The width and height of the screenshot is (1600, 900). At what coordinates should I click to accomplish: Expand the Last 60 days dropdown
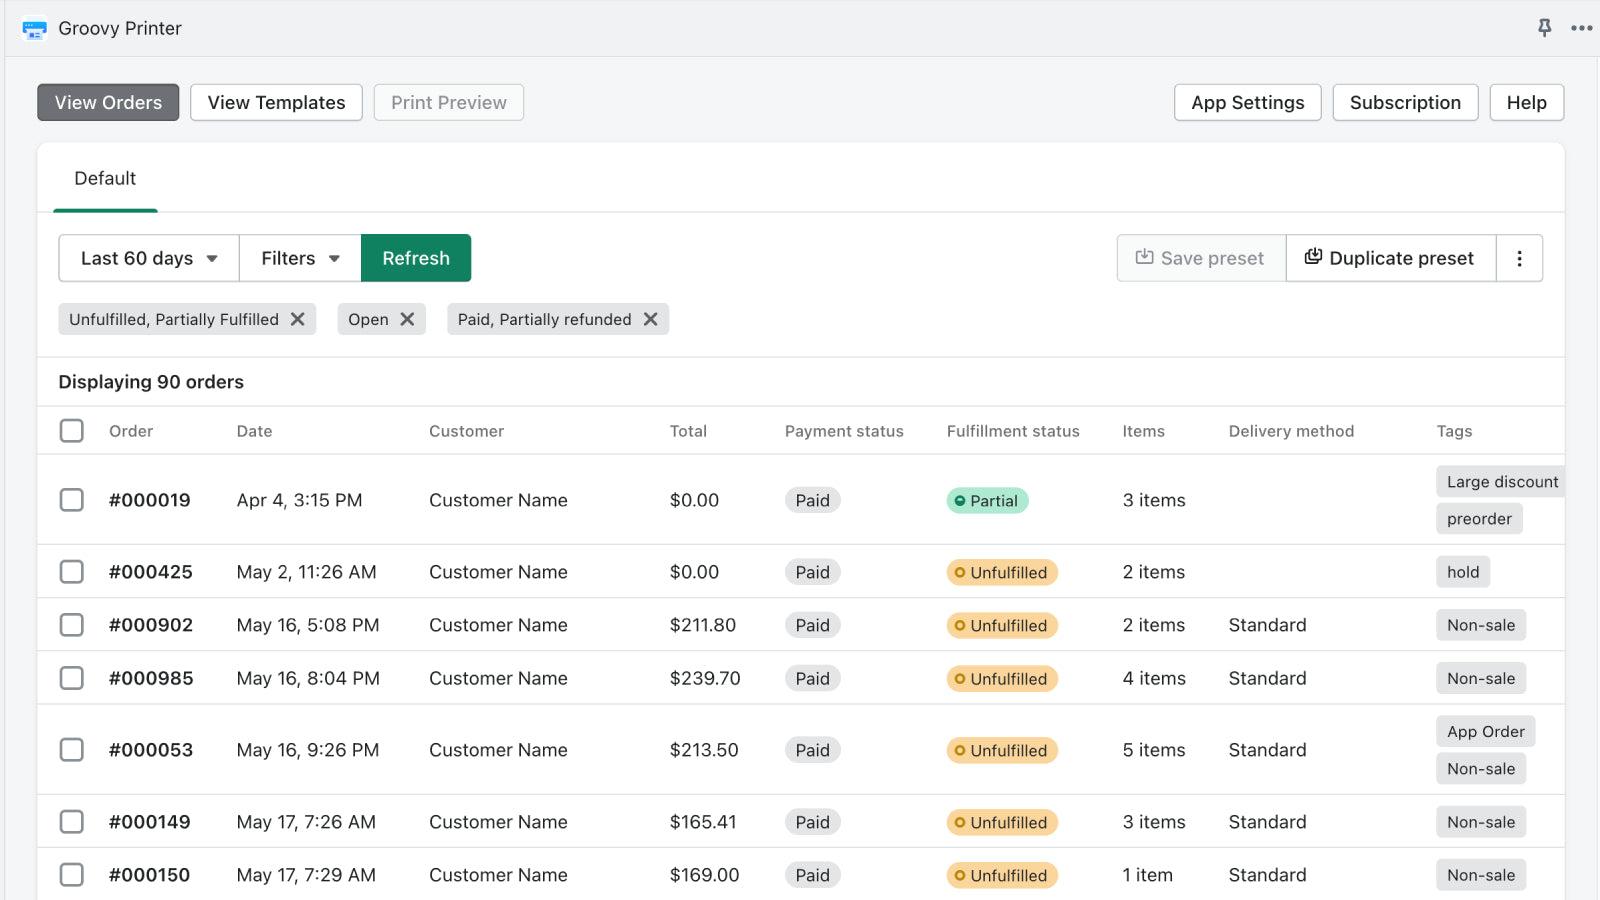click(x=149, y=258)
